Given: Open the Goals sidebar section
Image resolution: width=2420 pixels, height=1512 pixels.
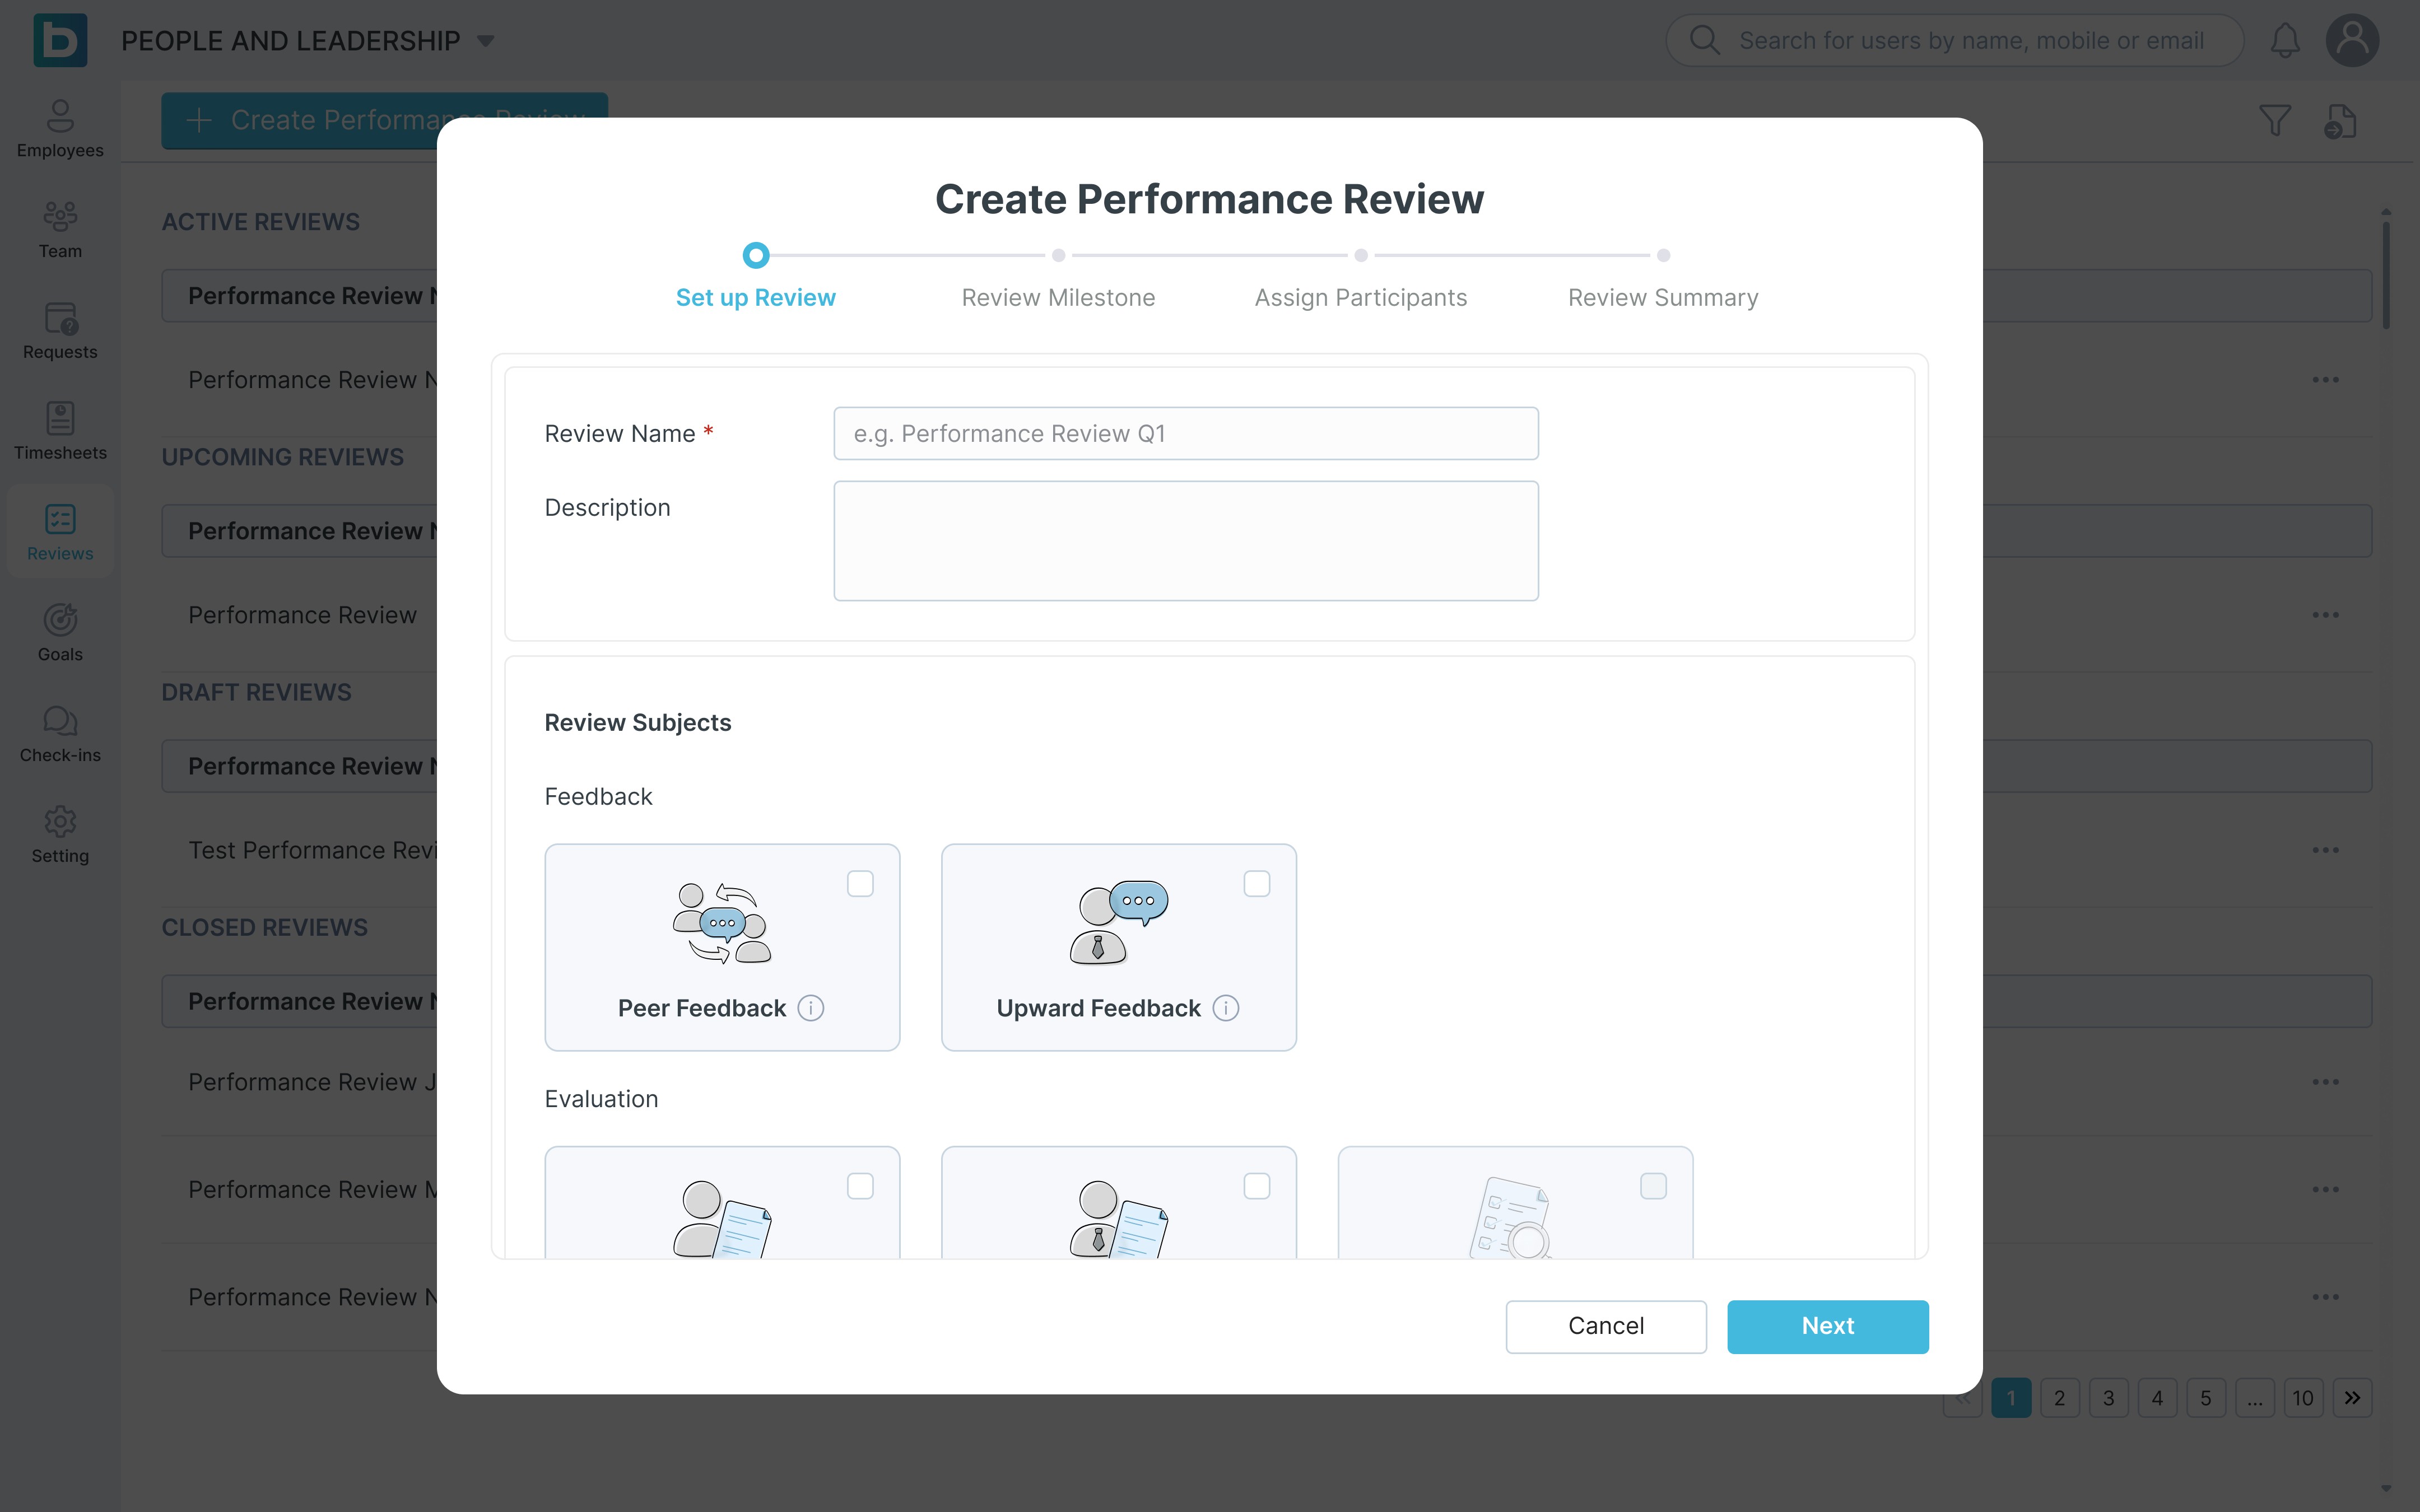Looking at the screenshot, I should tap(60, 633).
